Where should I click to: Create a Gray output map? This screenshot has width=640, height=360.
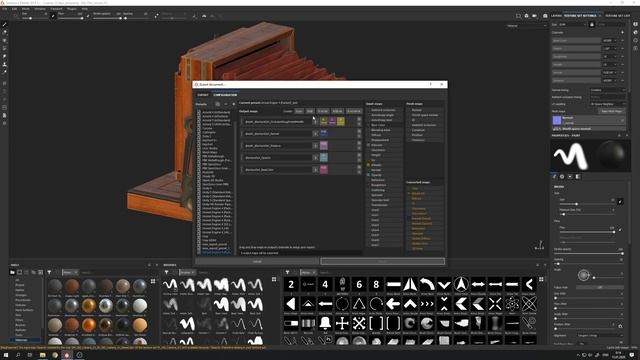(x=299, y=111)
